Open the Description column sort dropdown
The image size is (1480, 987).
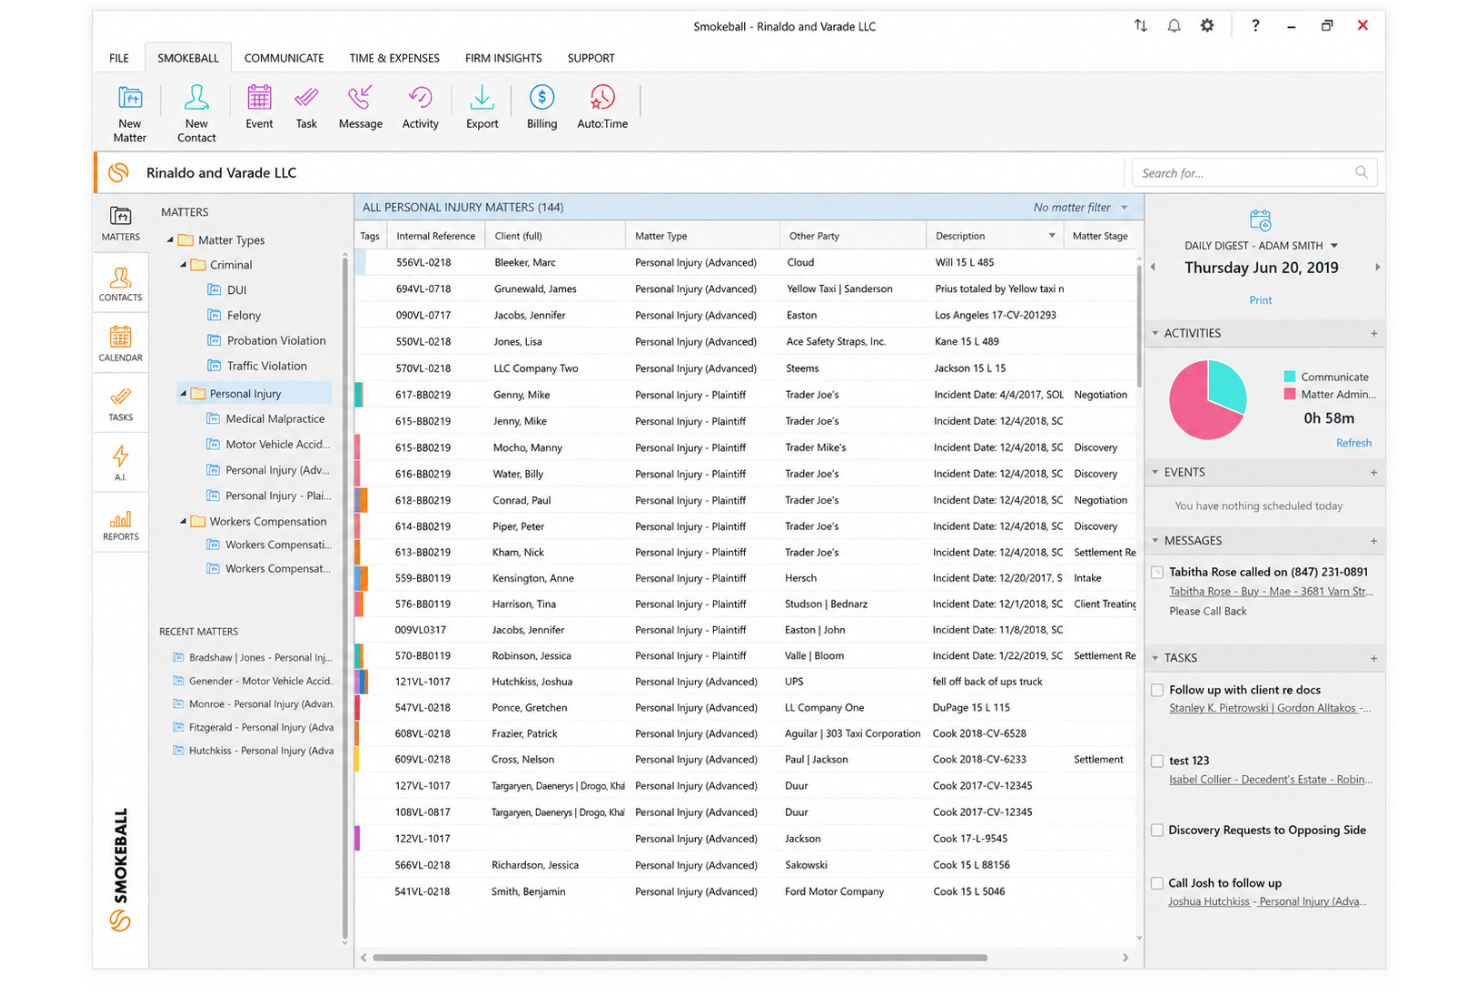[x=1052, y=236]
